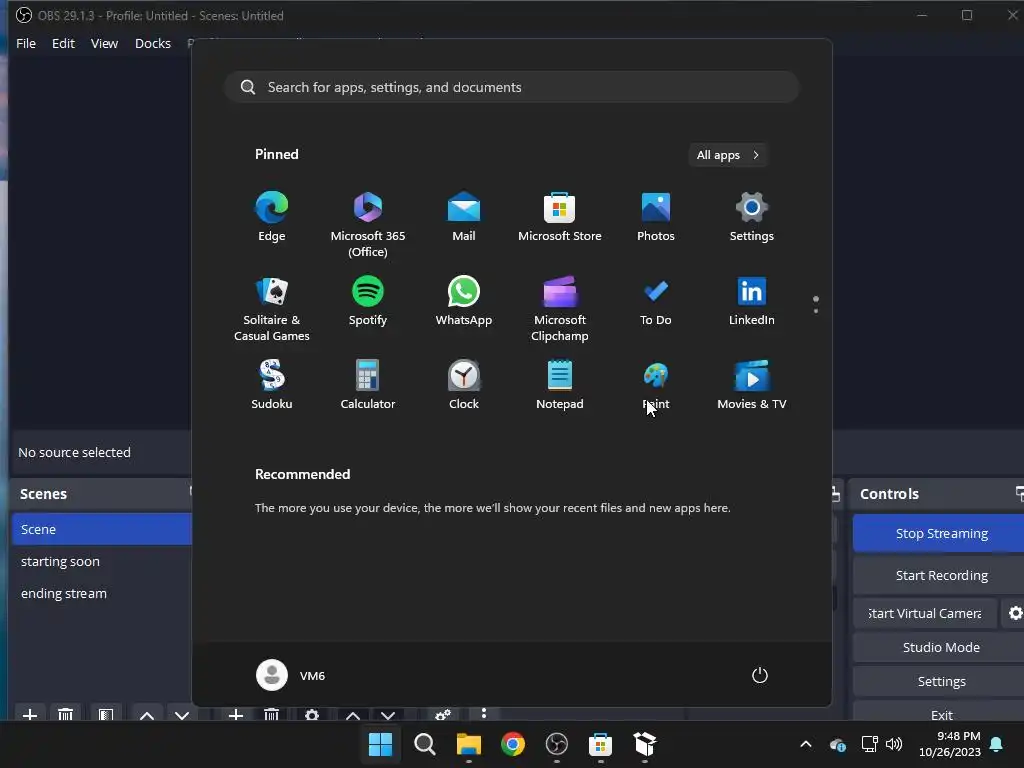1024x768 pixels.
Task: Open advanced audio properties double-gear icon
Action: click(443, 714)
